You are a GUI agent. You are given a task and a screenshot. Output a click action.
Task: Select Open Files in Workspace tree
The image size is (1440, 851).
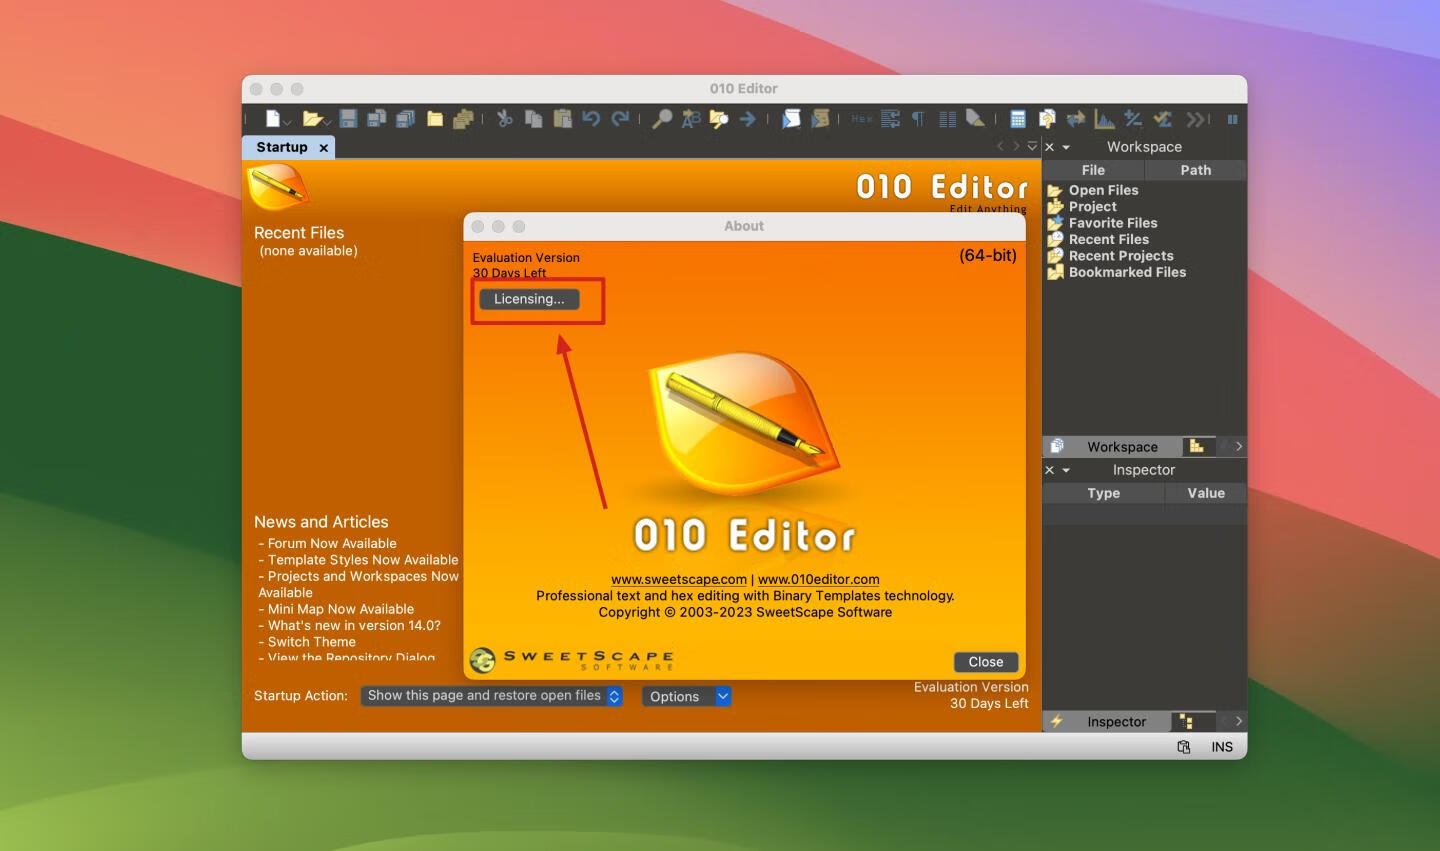click(x=1103, y=190)
